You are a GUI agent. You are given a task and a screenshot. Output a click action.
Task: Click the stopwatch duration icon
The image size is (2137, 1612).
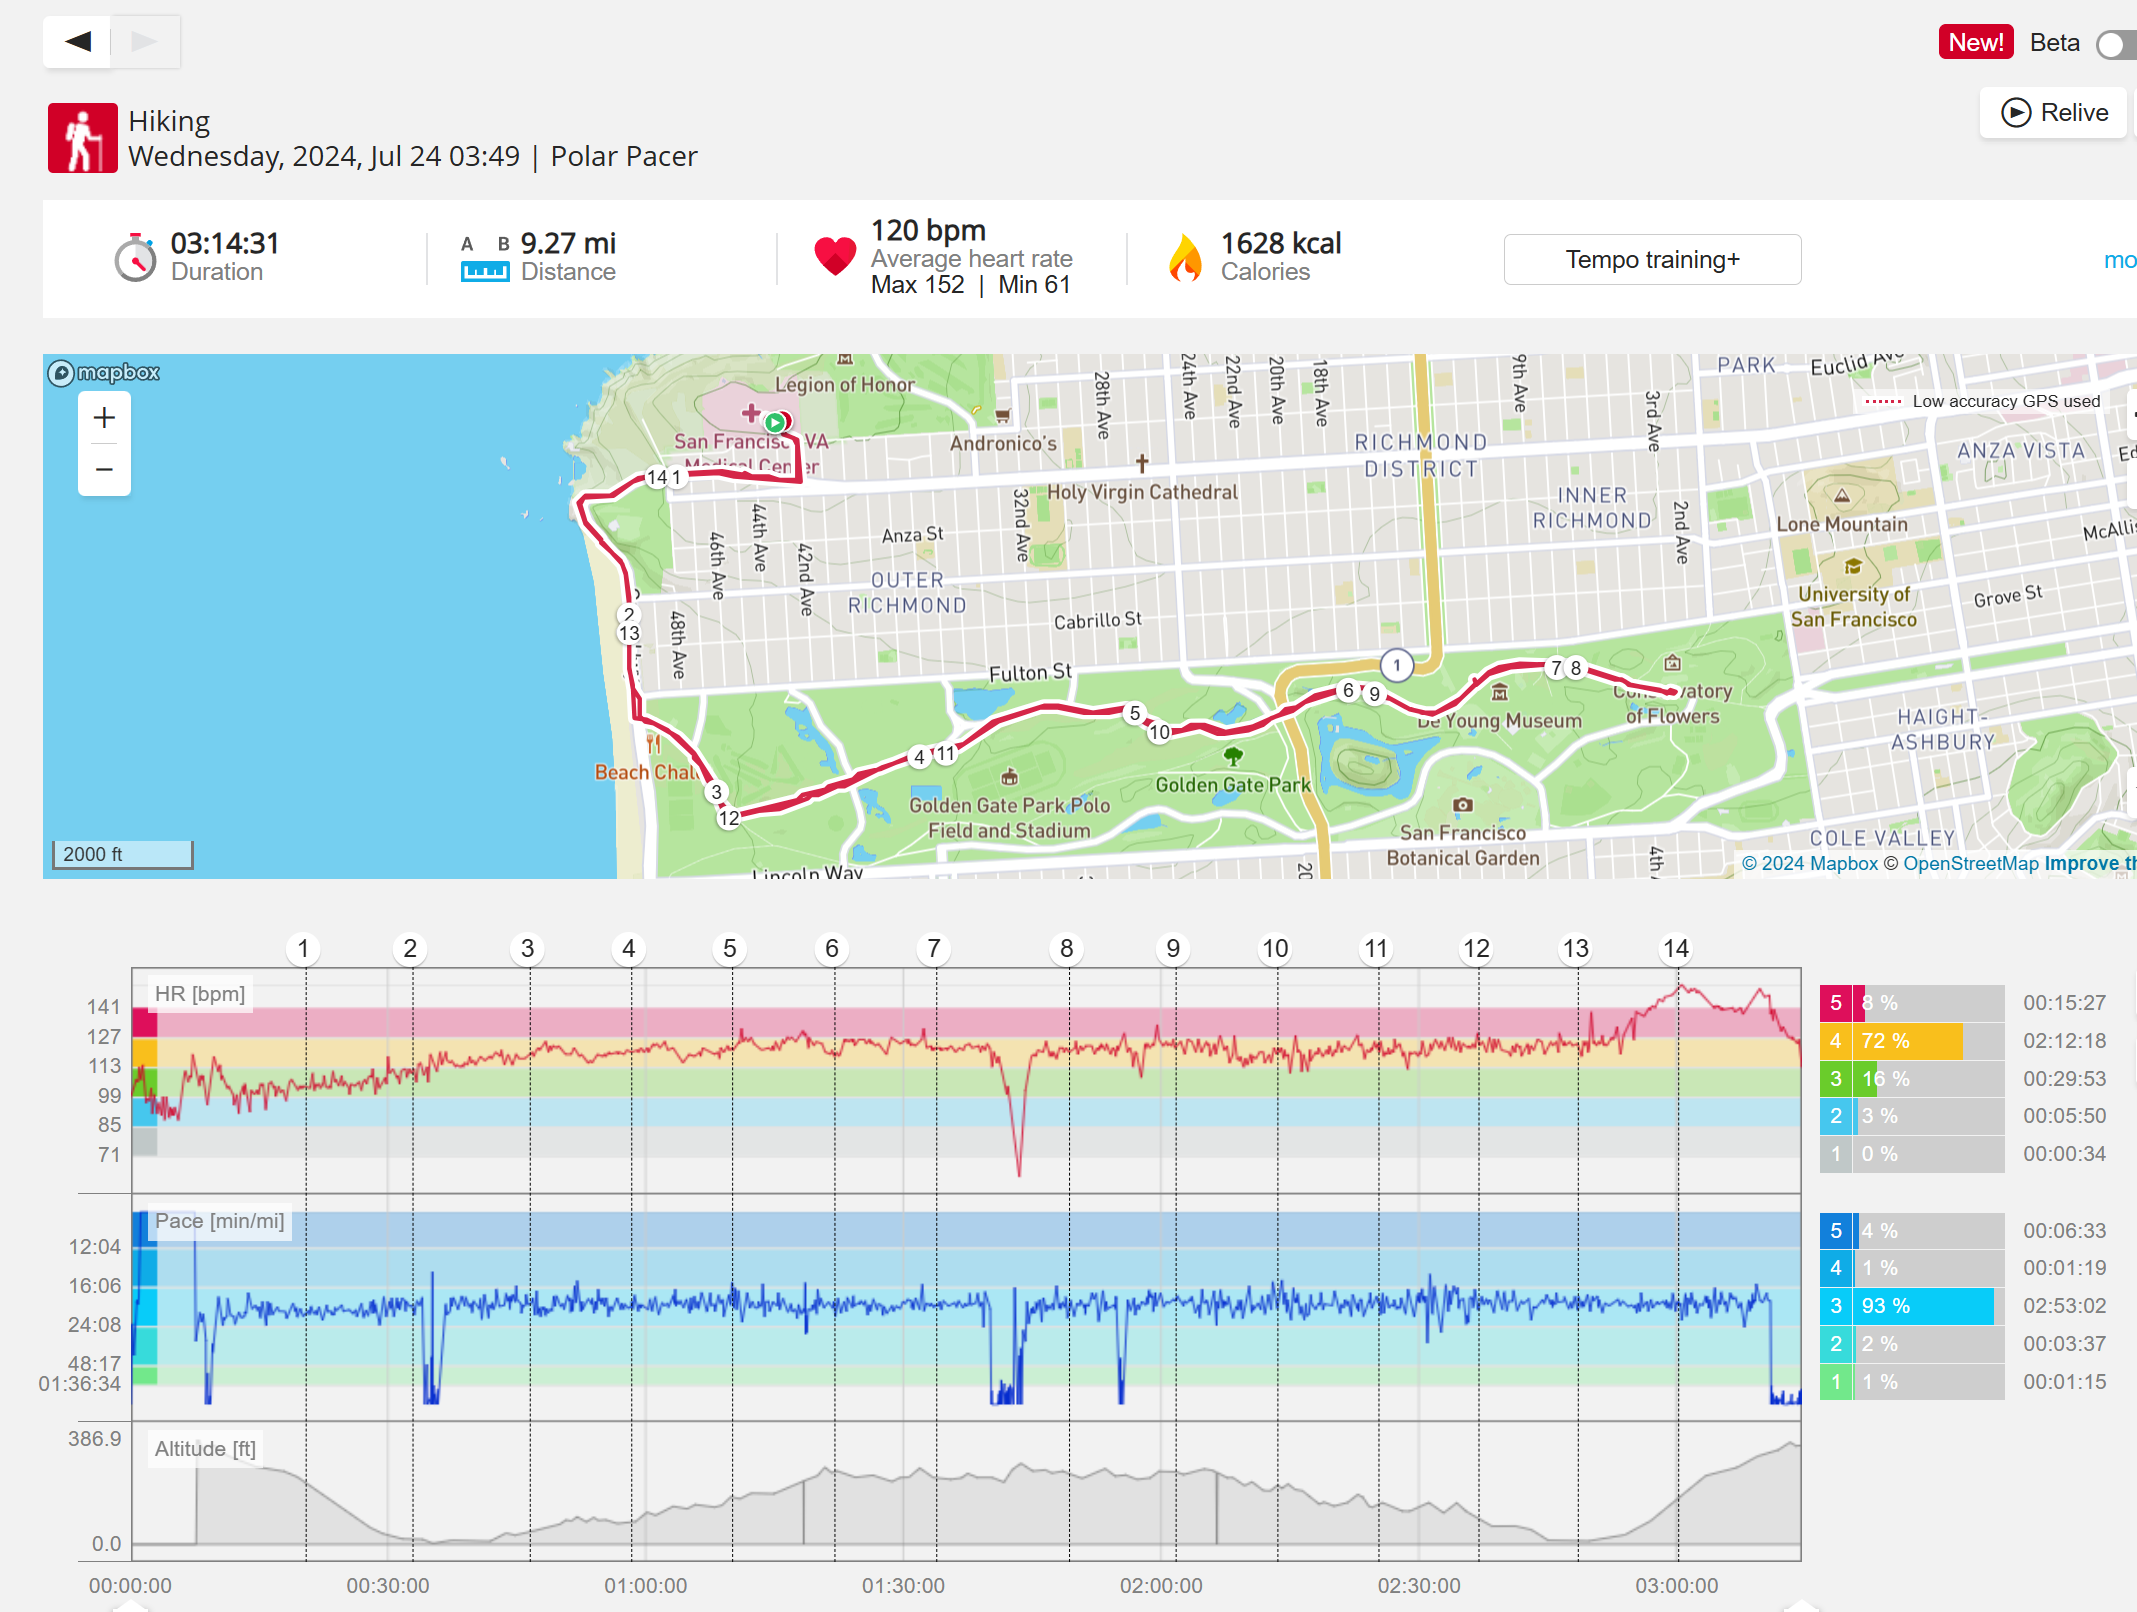click(x=135, y=258)
